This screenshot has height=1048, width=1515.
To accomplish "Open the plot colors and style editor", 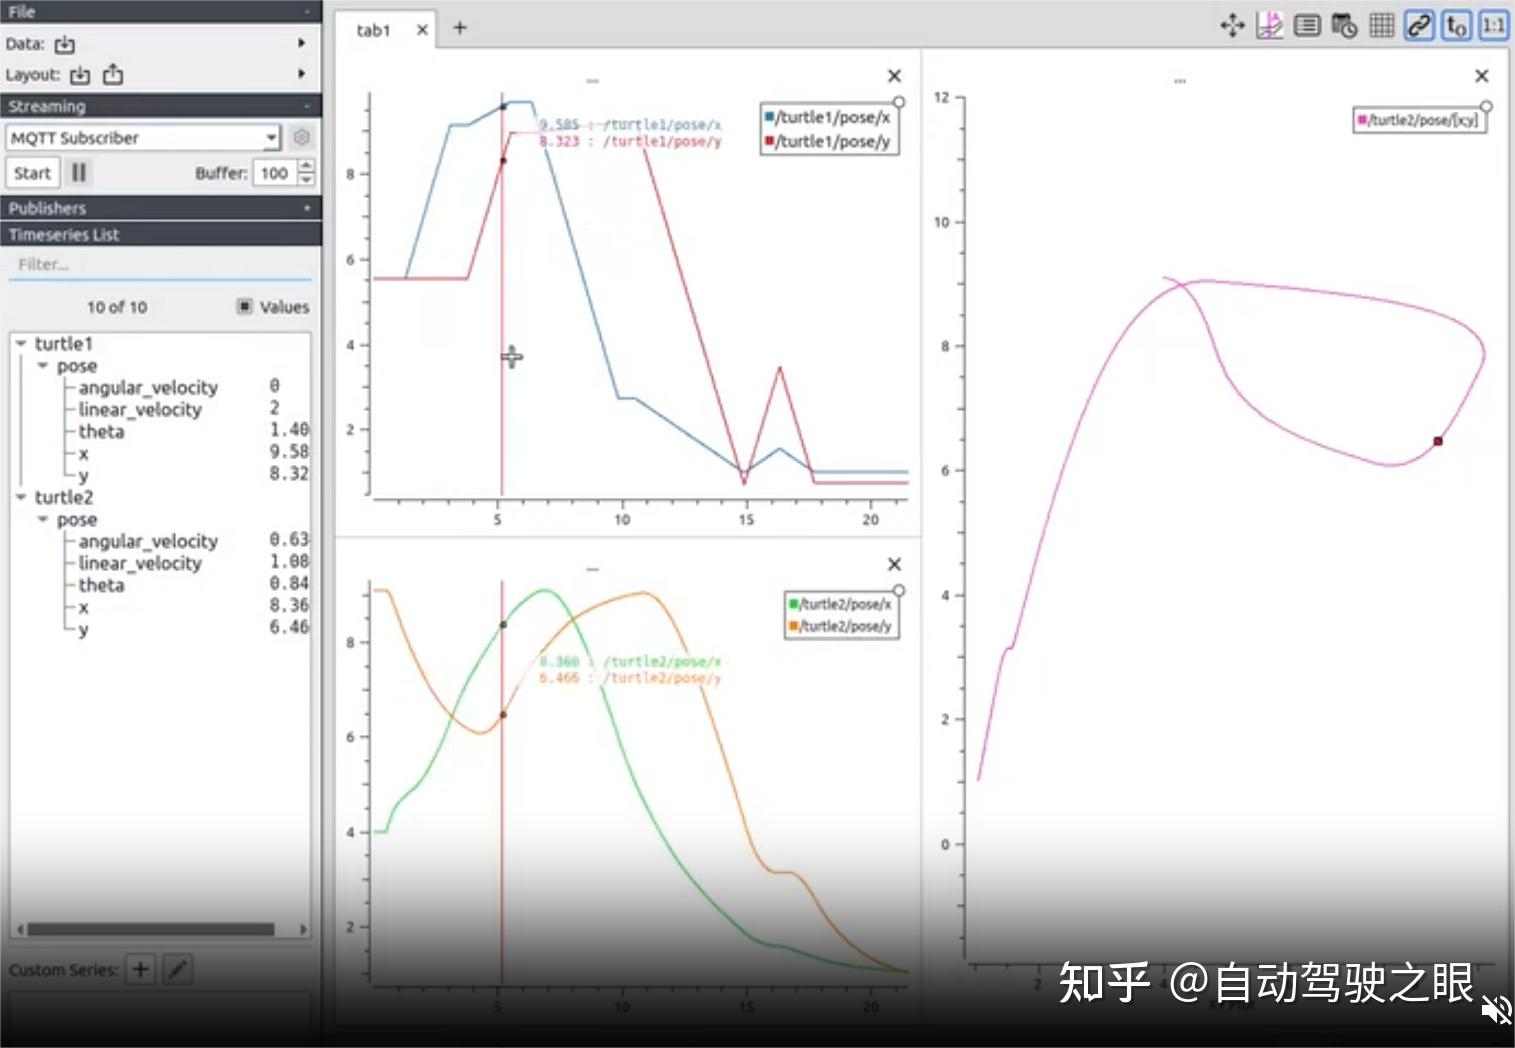I will click(x=1269, y=26).
